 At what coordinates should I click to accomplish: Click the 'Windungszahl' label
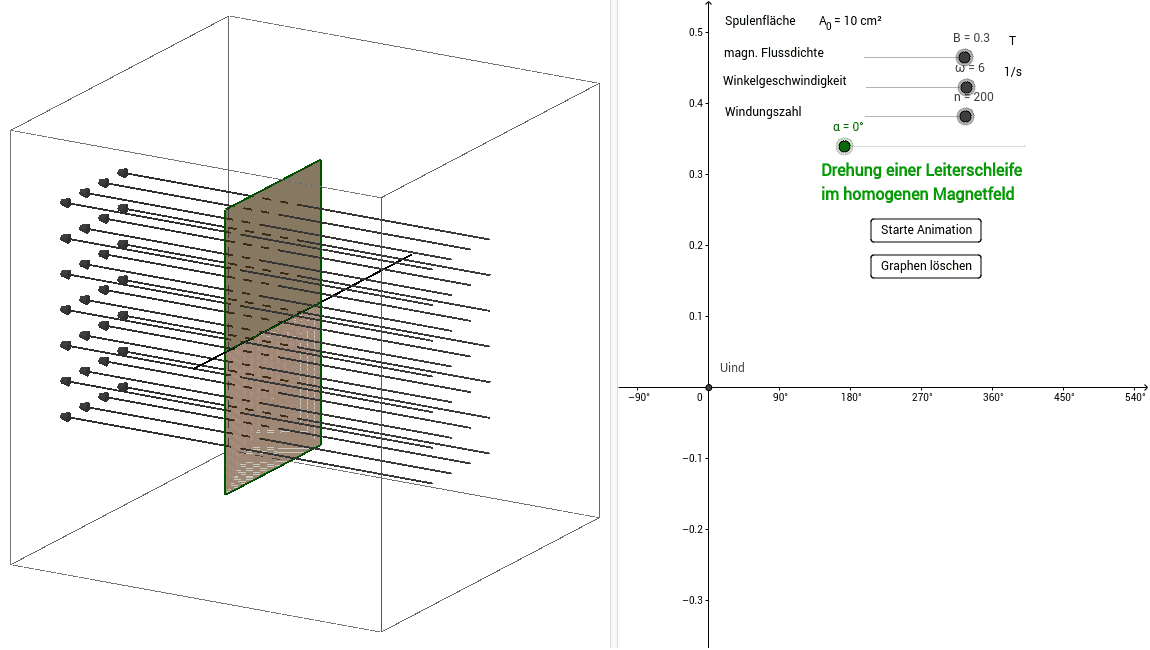pos(763,112)
